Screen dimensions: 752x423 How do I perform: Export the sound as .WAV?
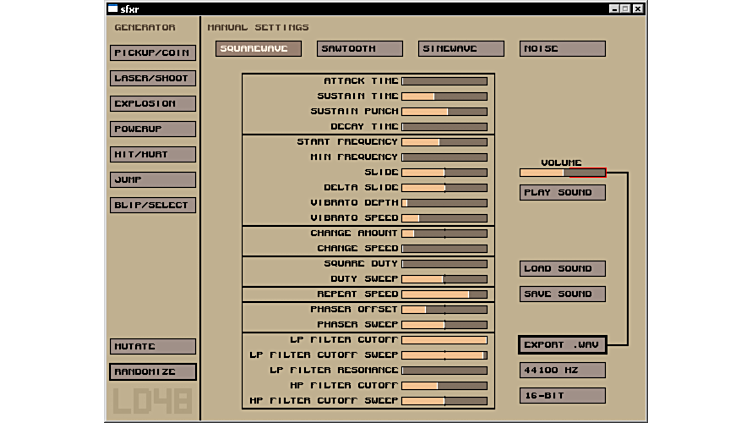(562, 345)
